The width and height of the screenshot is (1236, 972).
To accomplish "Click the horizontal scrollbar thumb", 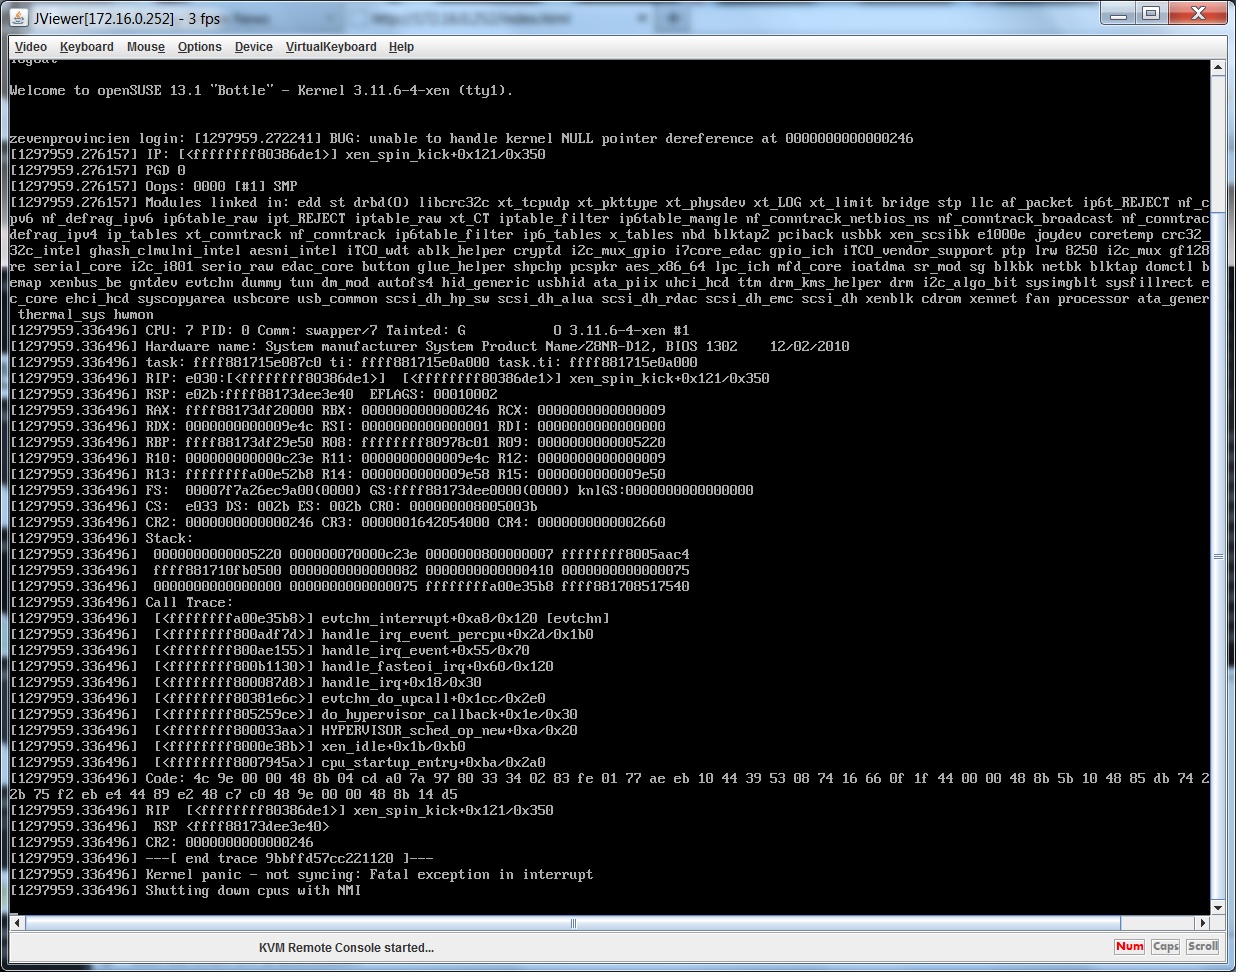I will click(574, 923).
